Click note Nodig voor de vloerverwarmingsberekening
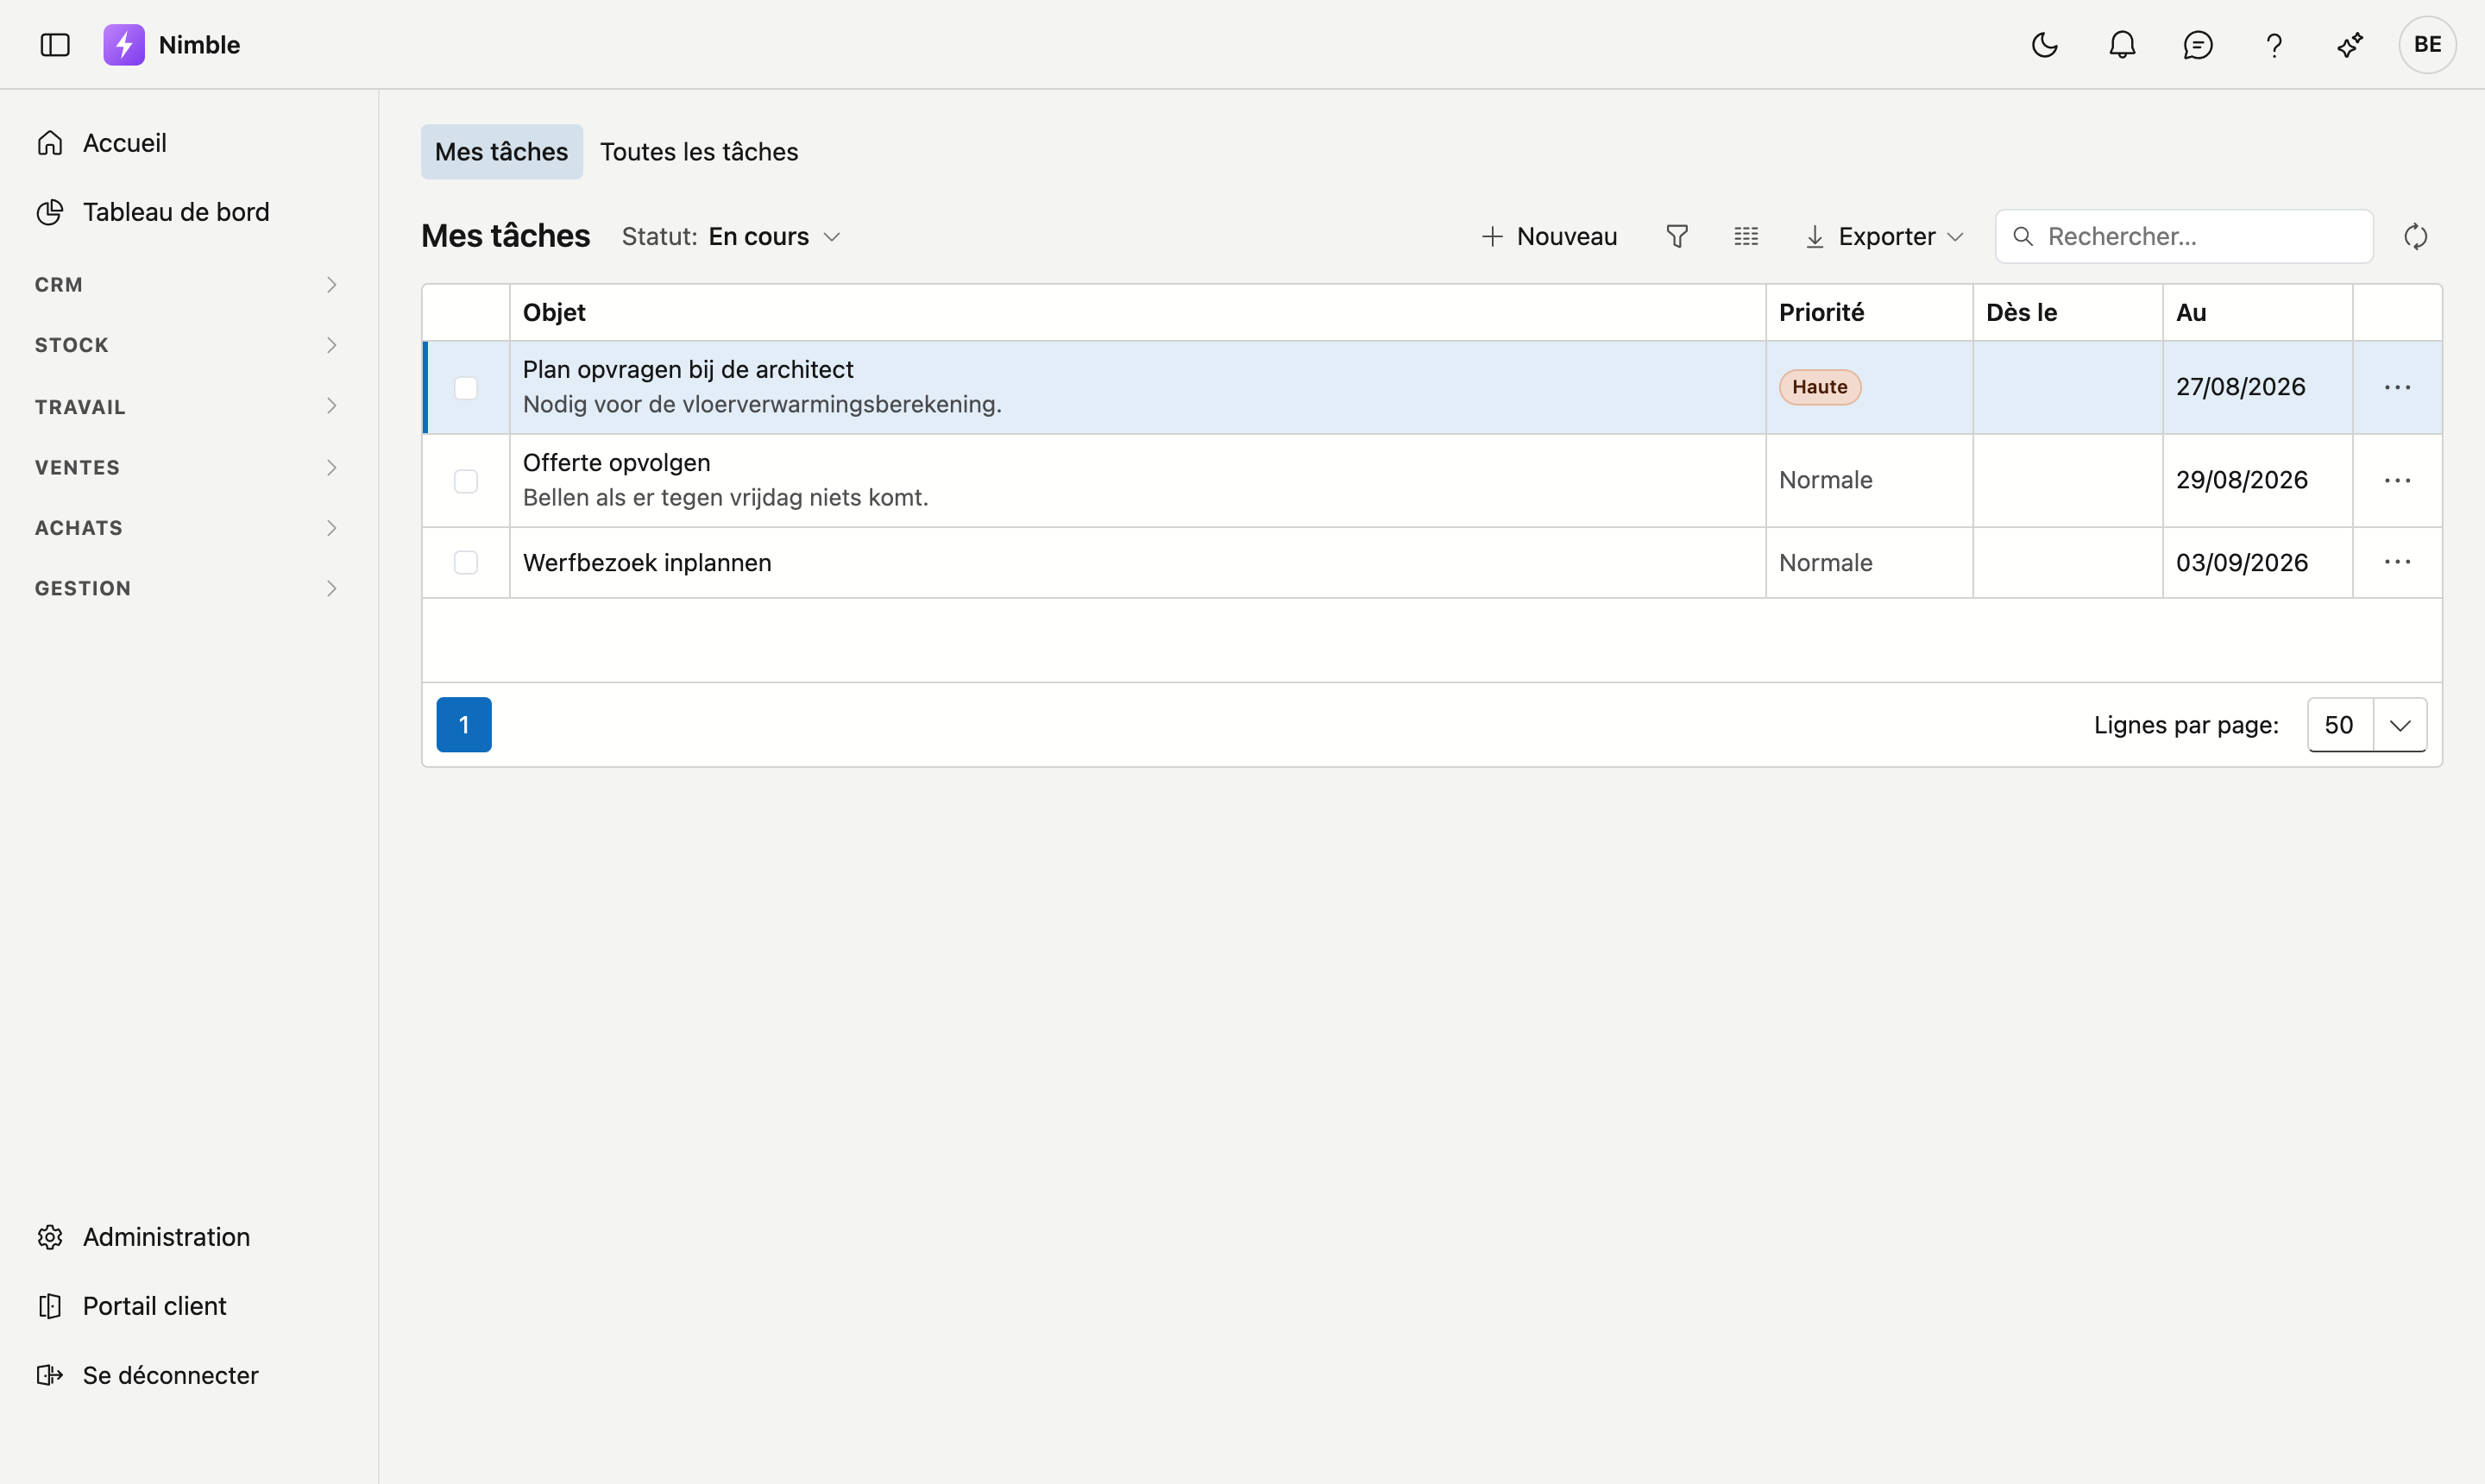The height and width of the screenshot is (1484, 2485). point(762,405)
